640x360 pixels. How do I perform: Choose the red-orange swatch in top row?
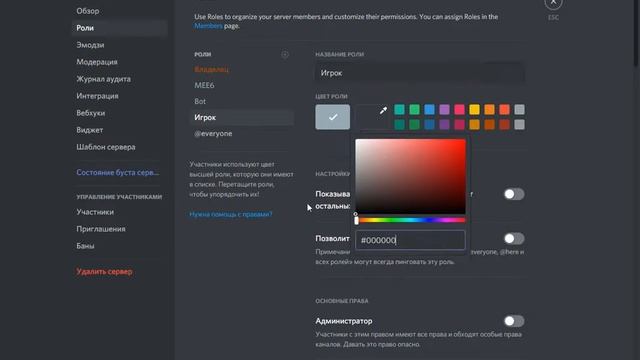point(504,109)
